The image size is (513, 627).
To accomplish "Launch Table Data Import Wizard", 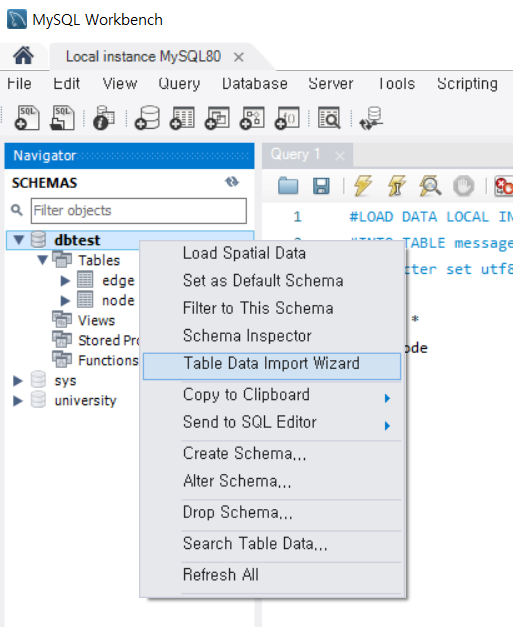I will (272, 366).
